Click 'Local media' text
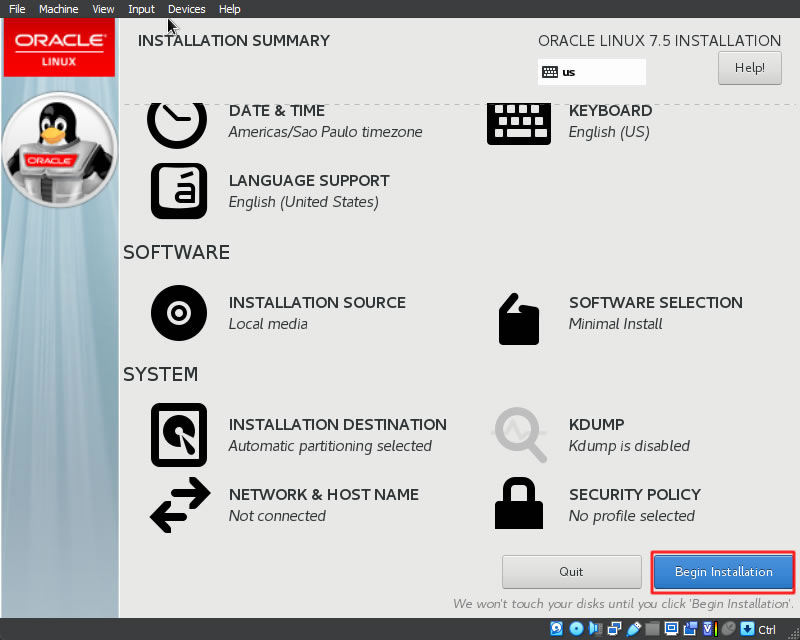This screenshot has width=800, height=640. click(268, 324)
